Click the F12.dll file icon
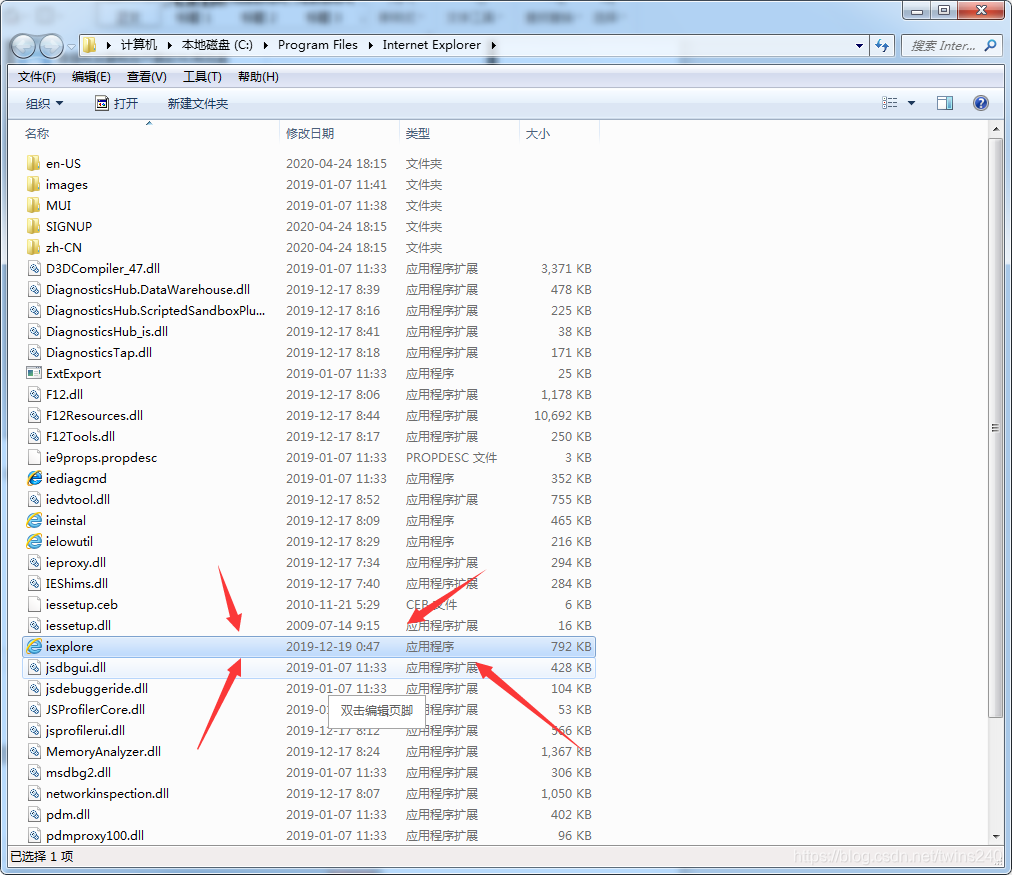The image size is (1012, 875). click(x=34, y=395)
